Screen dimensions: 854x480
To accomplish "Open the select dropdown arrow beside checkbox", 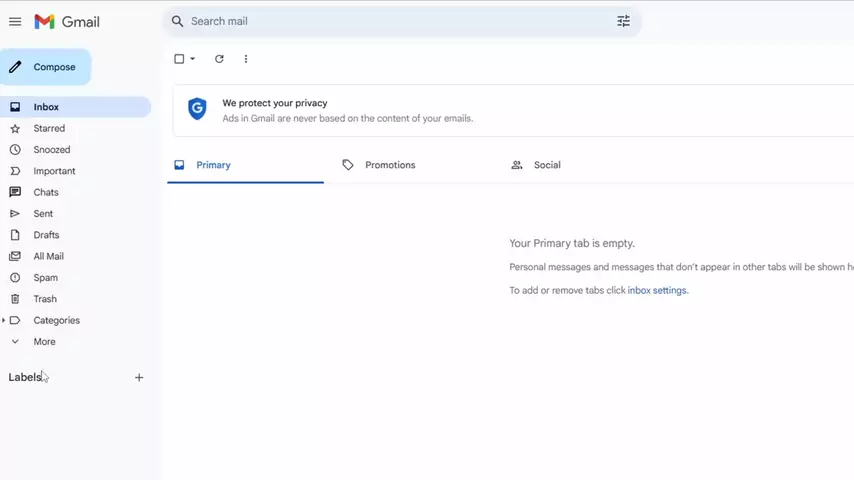I will point(193,59).
